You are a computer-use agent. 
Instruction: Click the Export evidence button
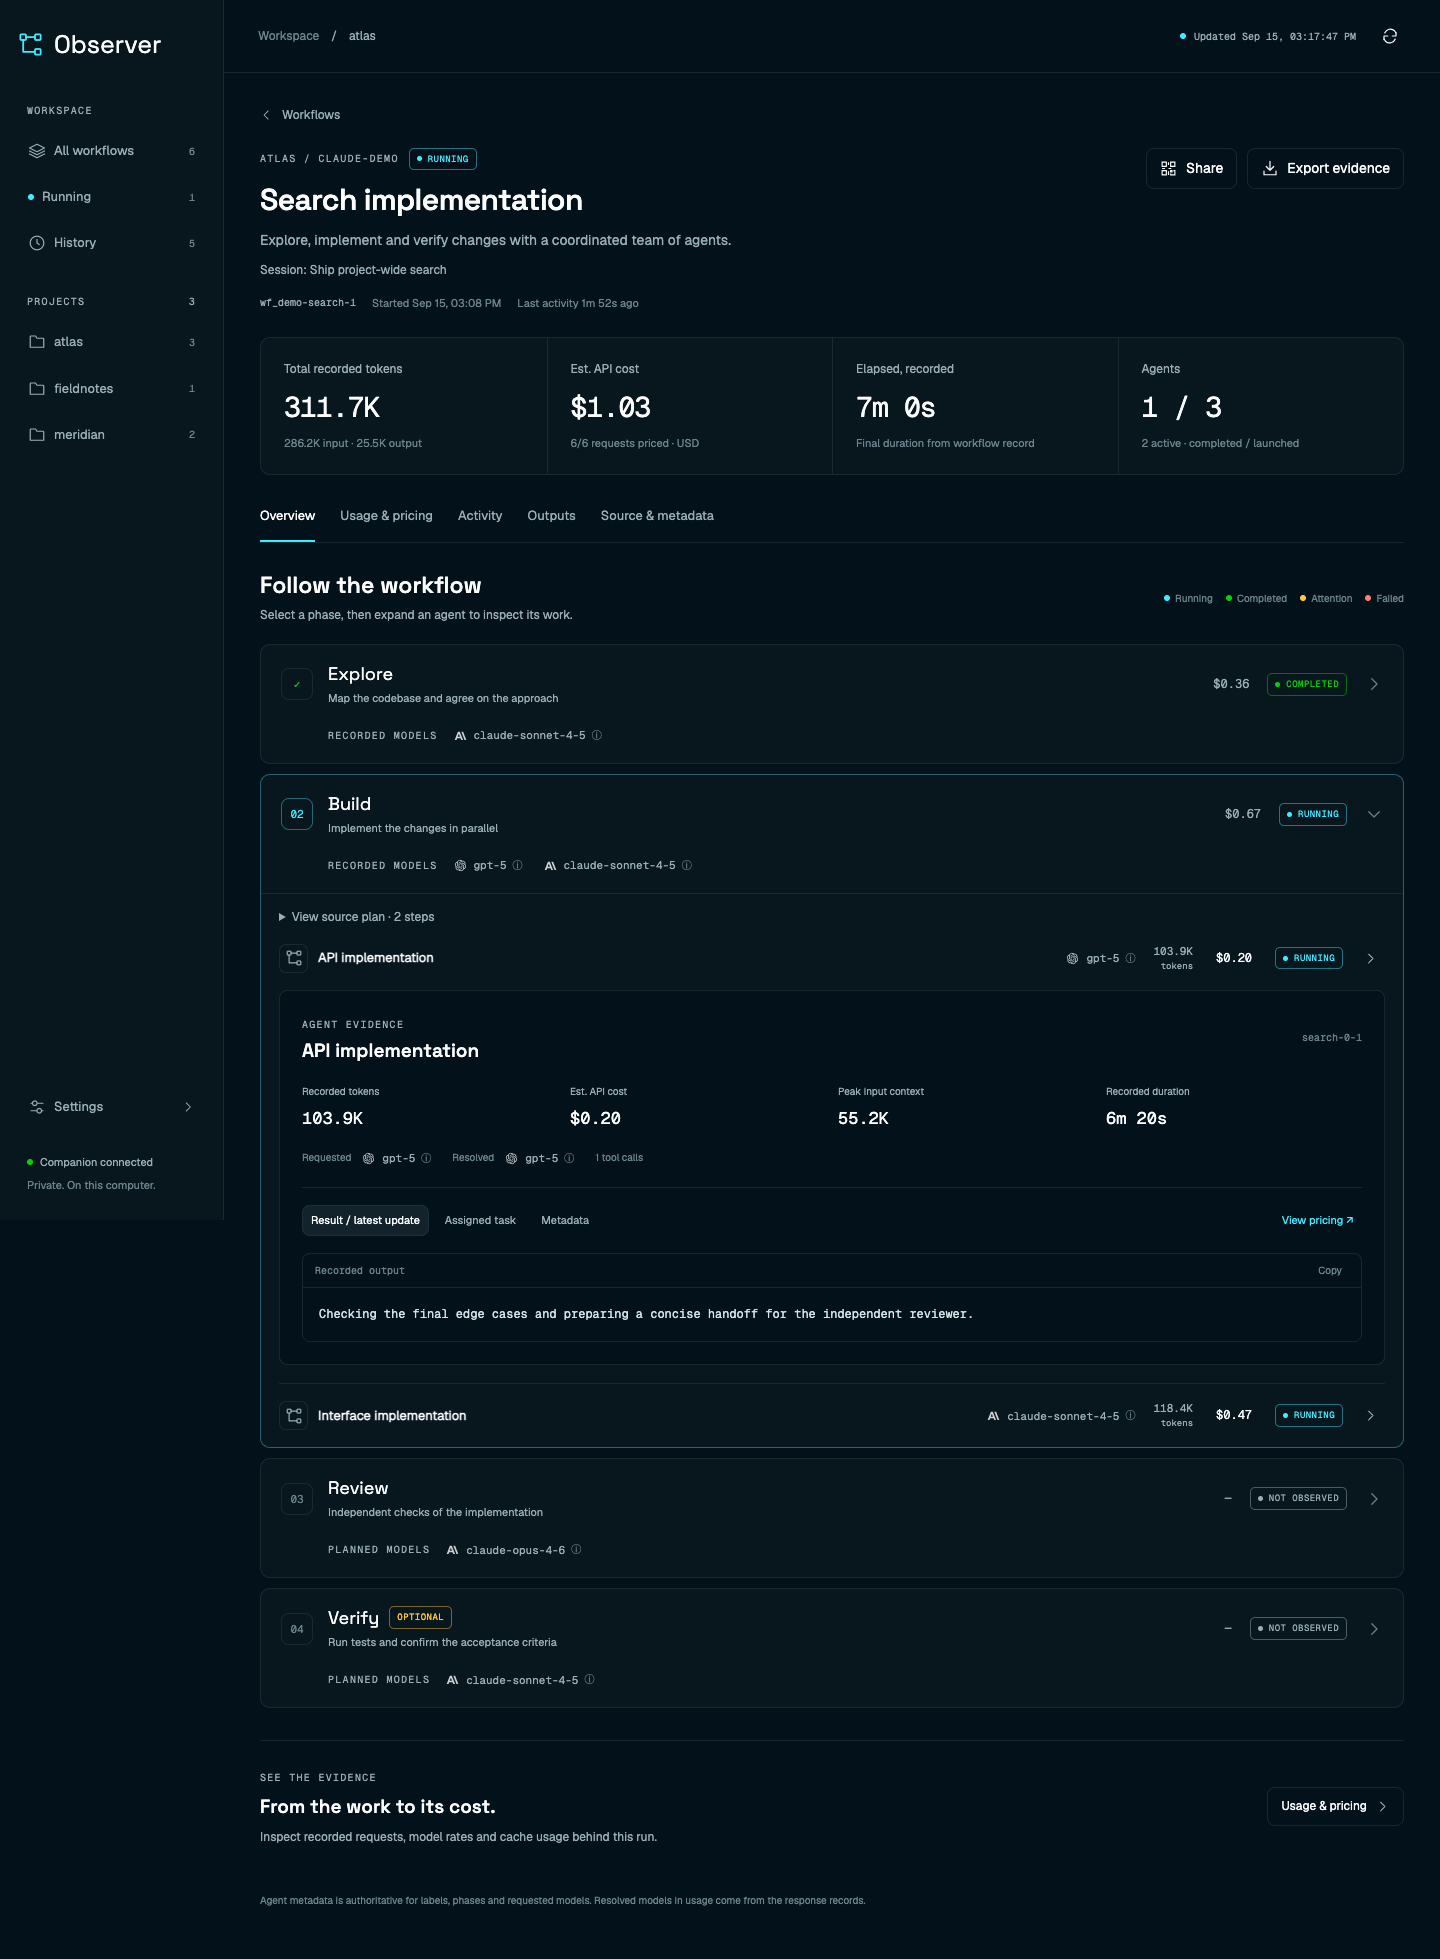1325,168
